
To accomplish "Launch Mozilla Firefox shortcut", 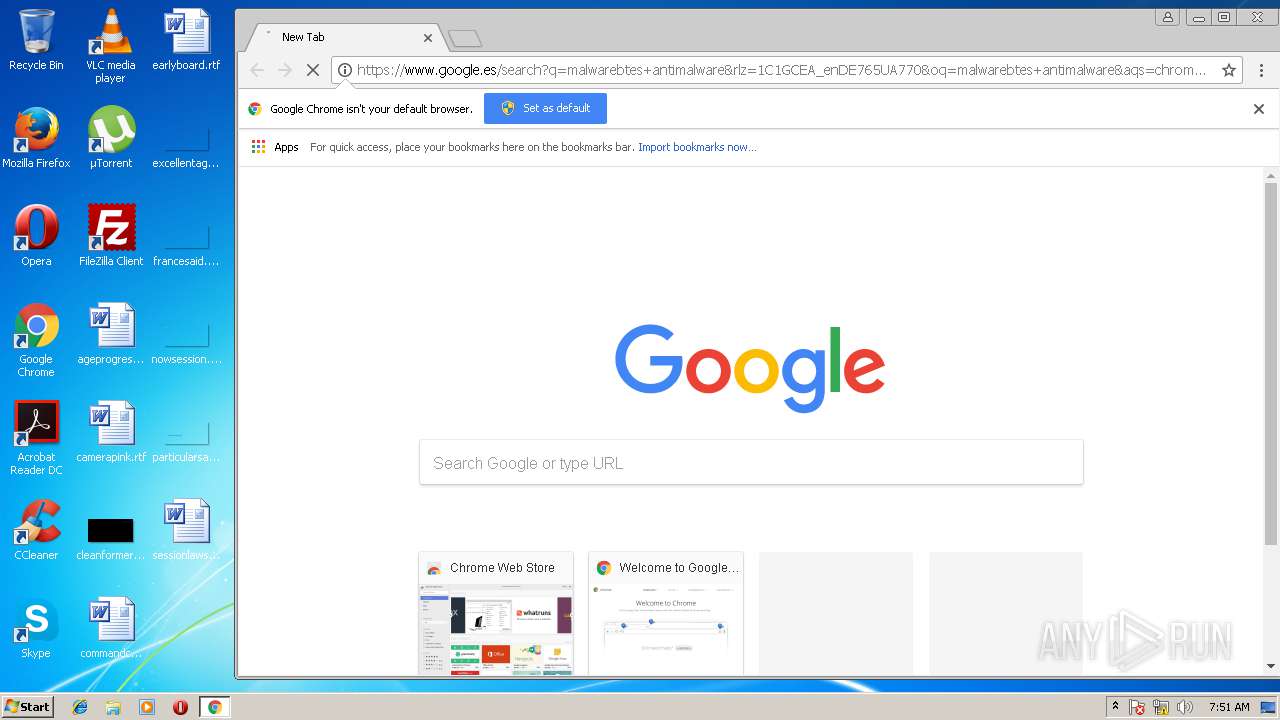I will click(x=36, y=138).
